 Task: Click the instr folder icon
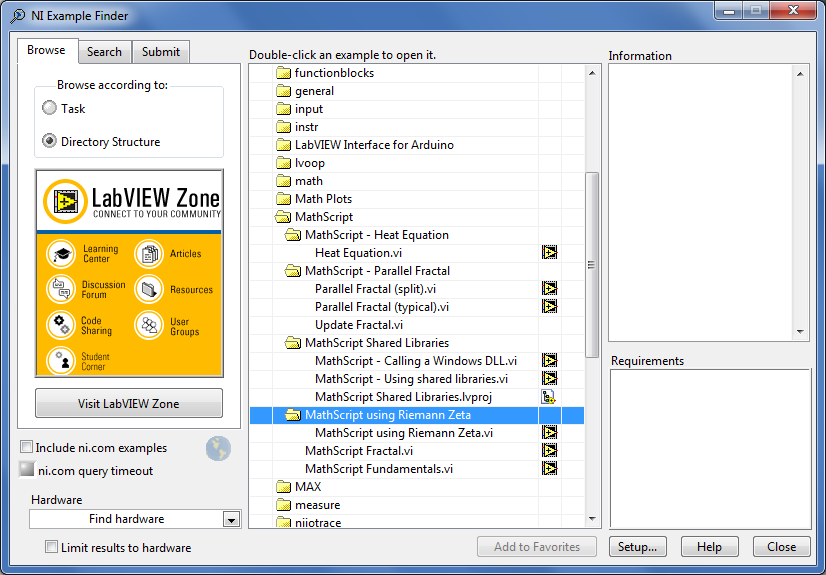[x=283, y=127]
